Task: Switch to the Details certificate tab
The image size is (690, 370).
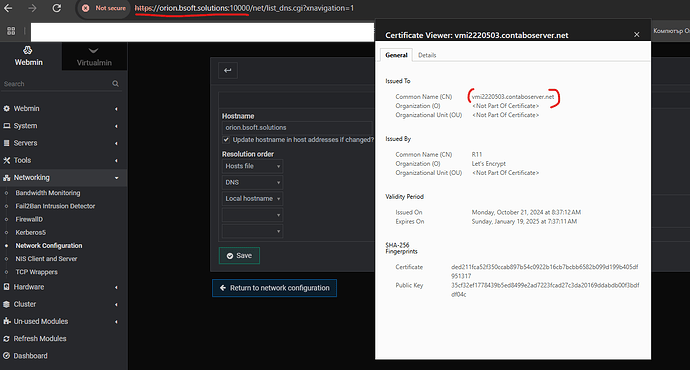Action: (427, 55)
